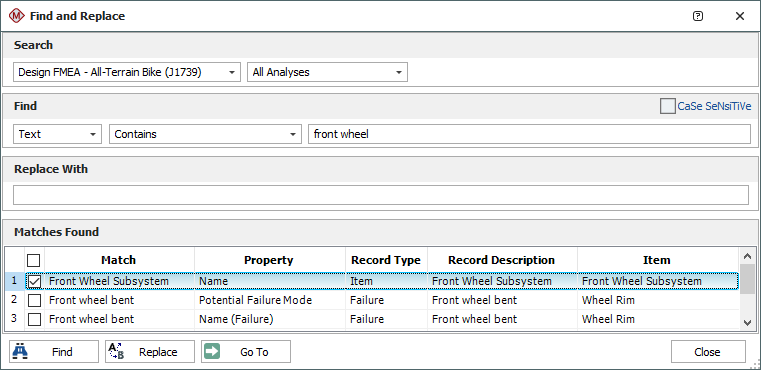This screenshot has height=370, width=761.
Task: Click the Record Description column header
Action: [x=502, y=260]
